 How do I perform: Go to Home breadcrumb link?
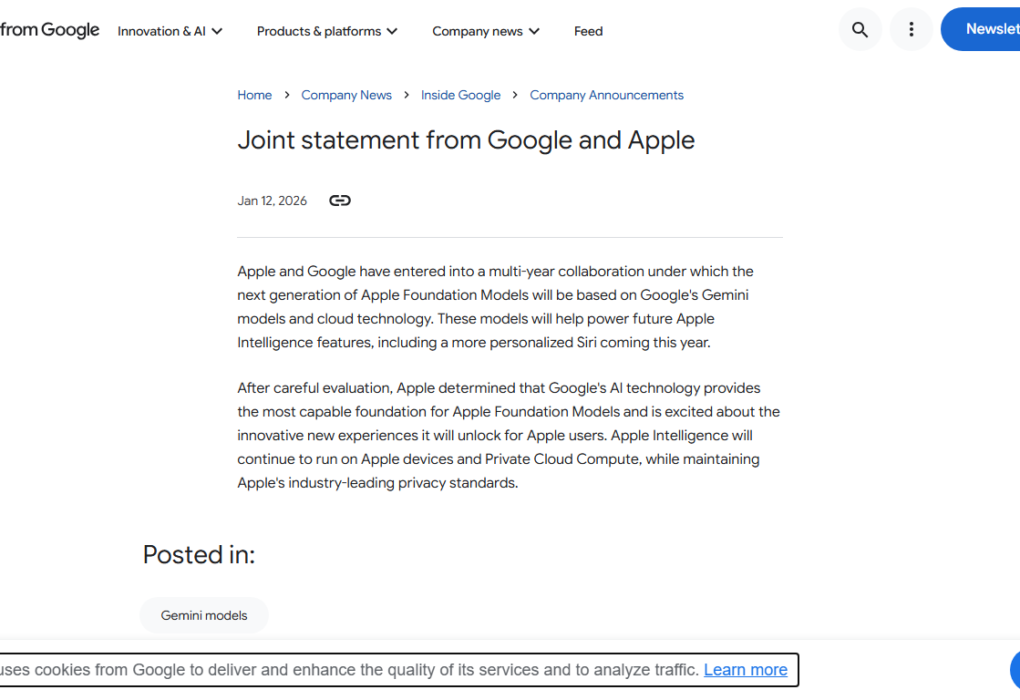pos(254,95)
